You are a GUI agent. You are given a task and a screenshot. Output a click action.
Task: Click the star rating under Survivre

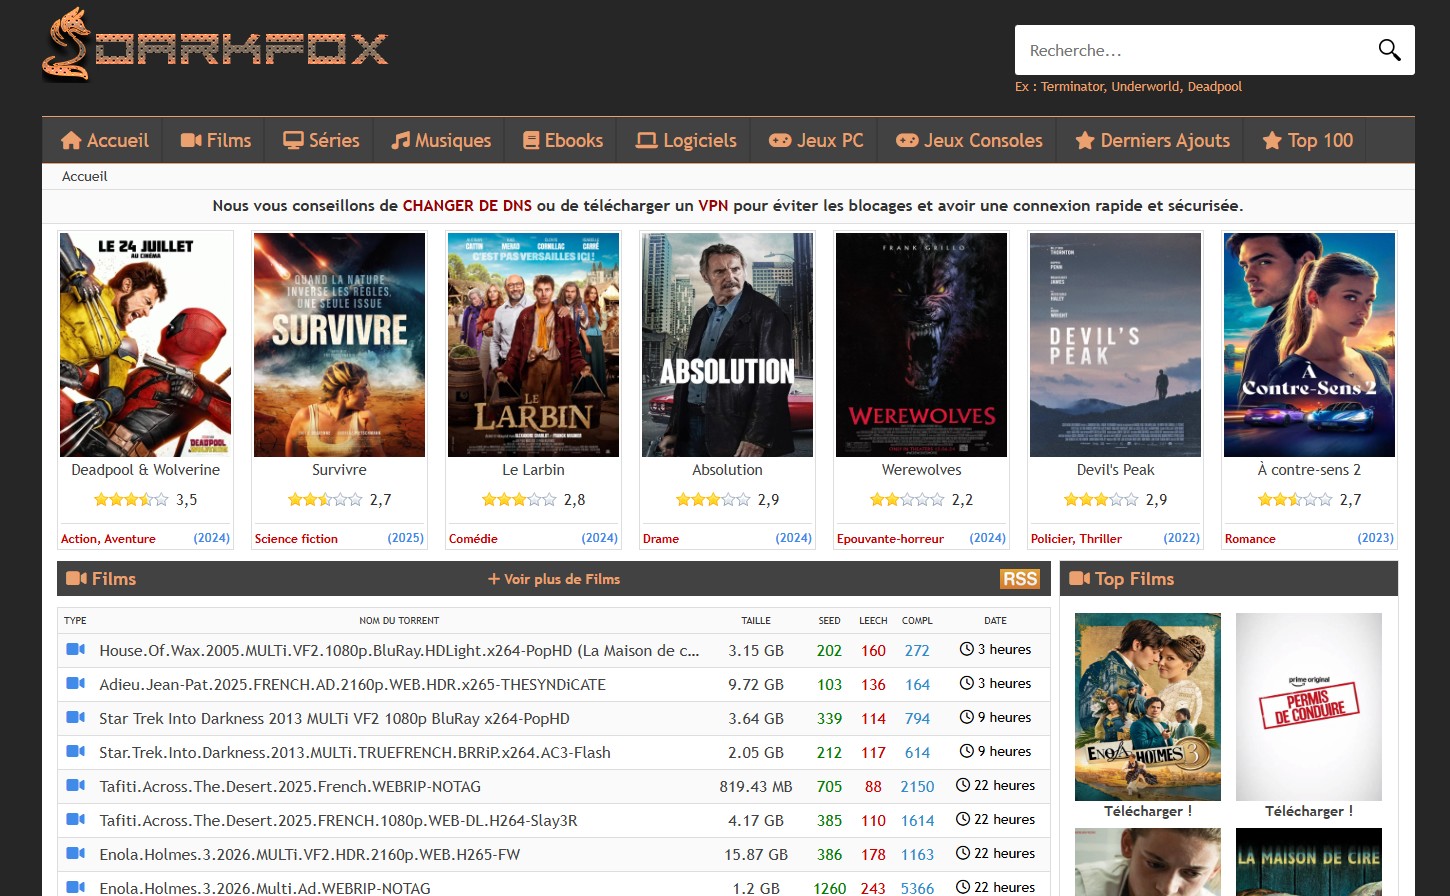pyautogui.click(x=325, y=499)
